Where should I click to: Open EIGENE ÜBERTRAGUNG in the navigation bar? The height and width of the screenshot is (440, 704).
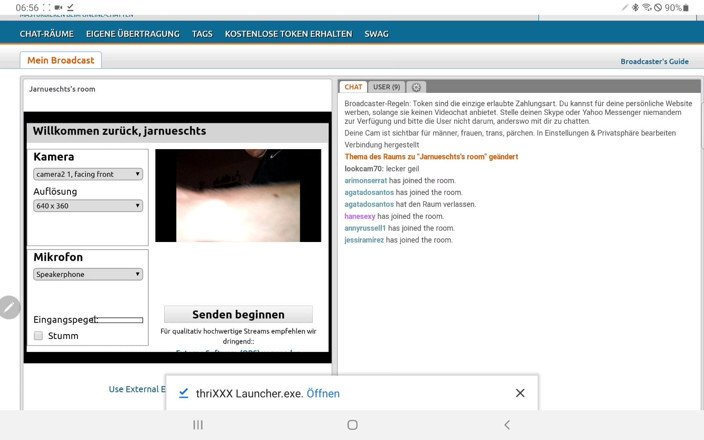[133, 34]
